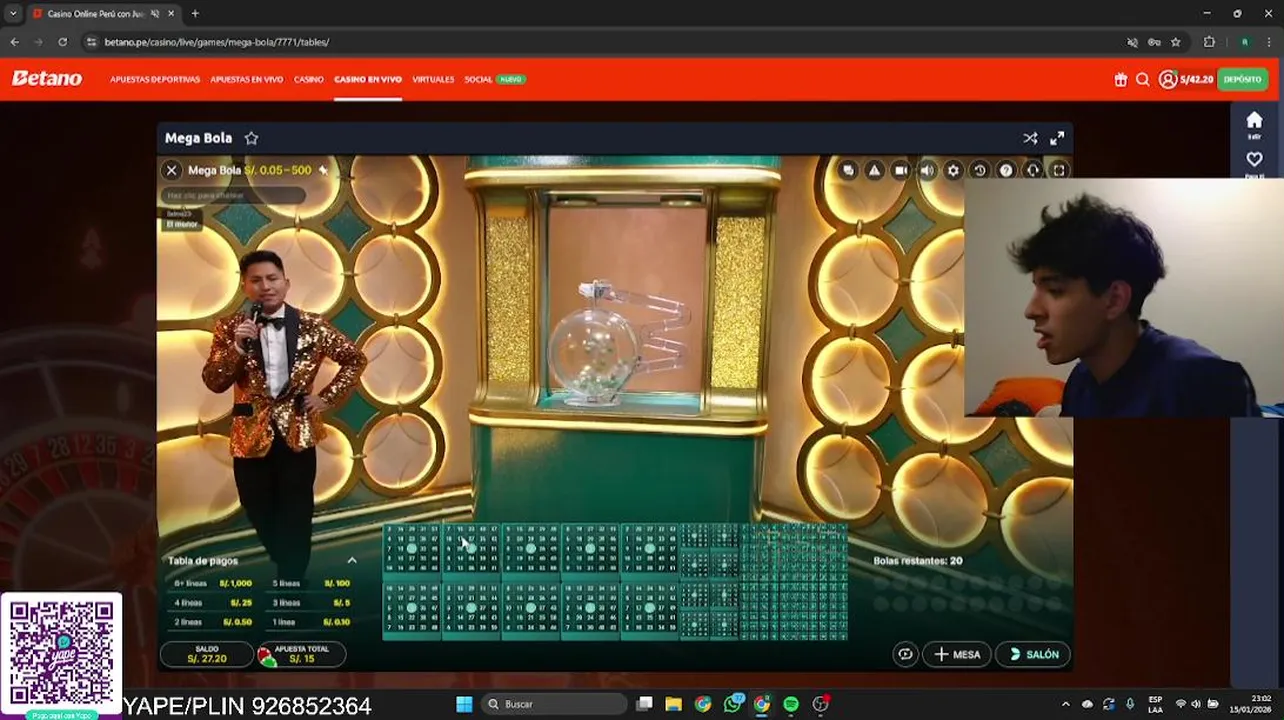Viewport: 1284px width, 720px height.
Task: Open the live chat bubble icon
Action: coord(848,170)
